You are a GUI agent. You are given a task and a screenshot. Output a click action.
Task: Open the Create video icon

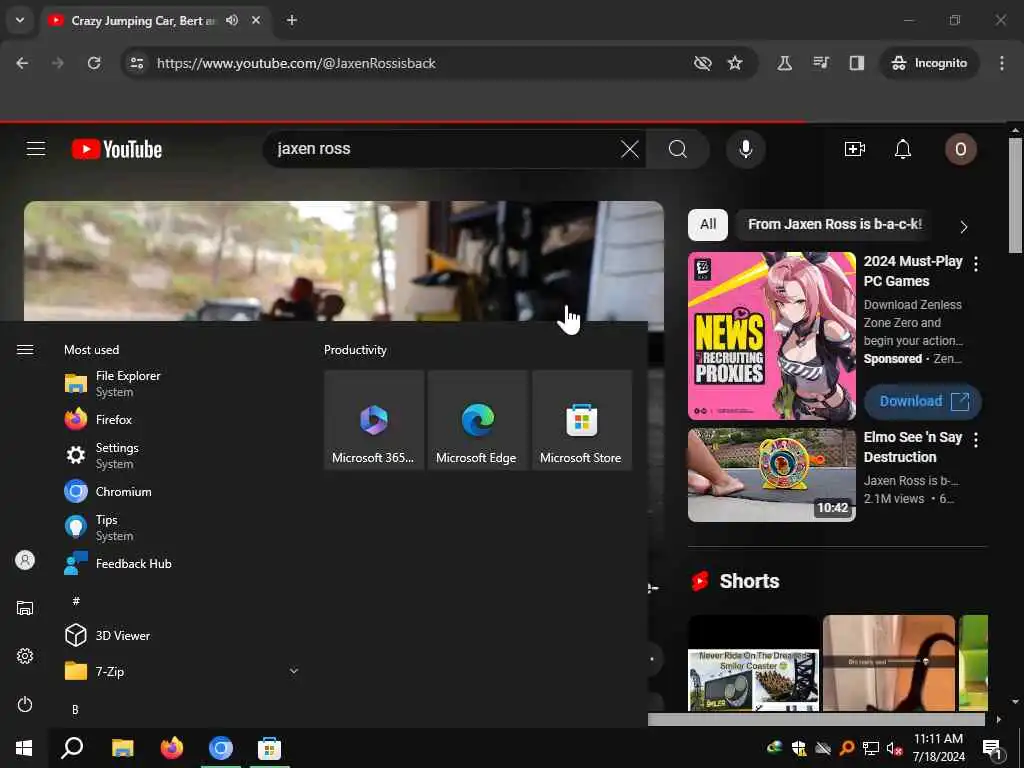pos(854,149)
